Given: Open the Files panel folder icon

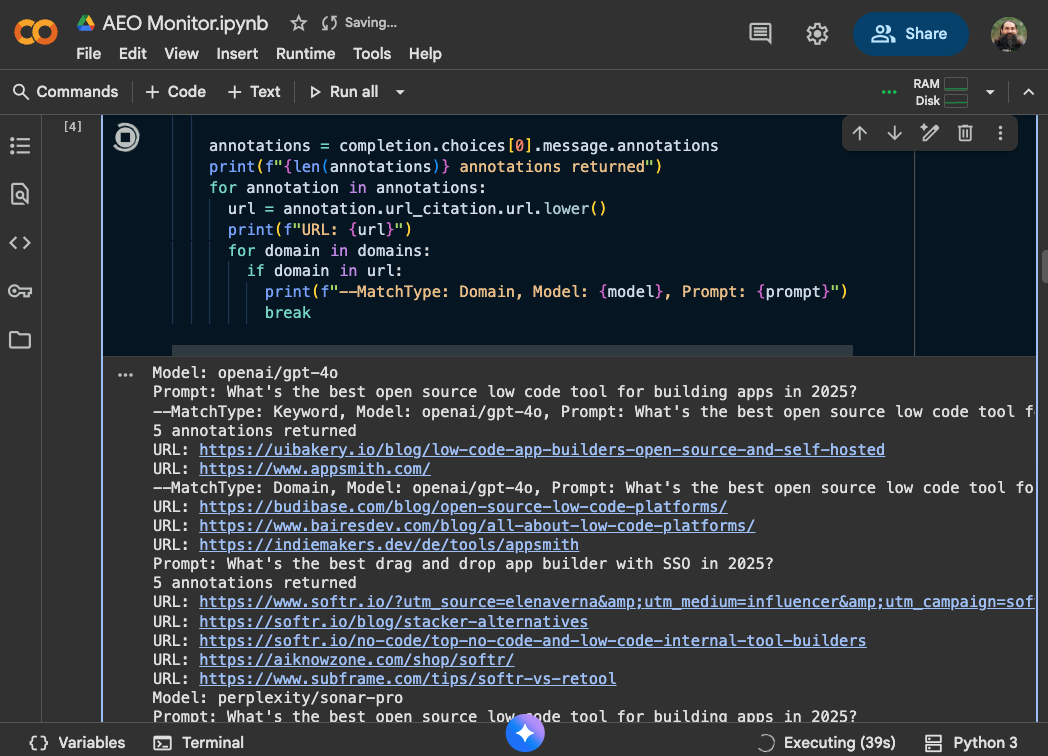Looking at the screenshot, I should pyautogui.click(x=20, y=340).
